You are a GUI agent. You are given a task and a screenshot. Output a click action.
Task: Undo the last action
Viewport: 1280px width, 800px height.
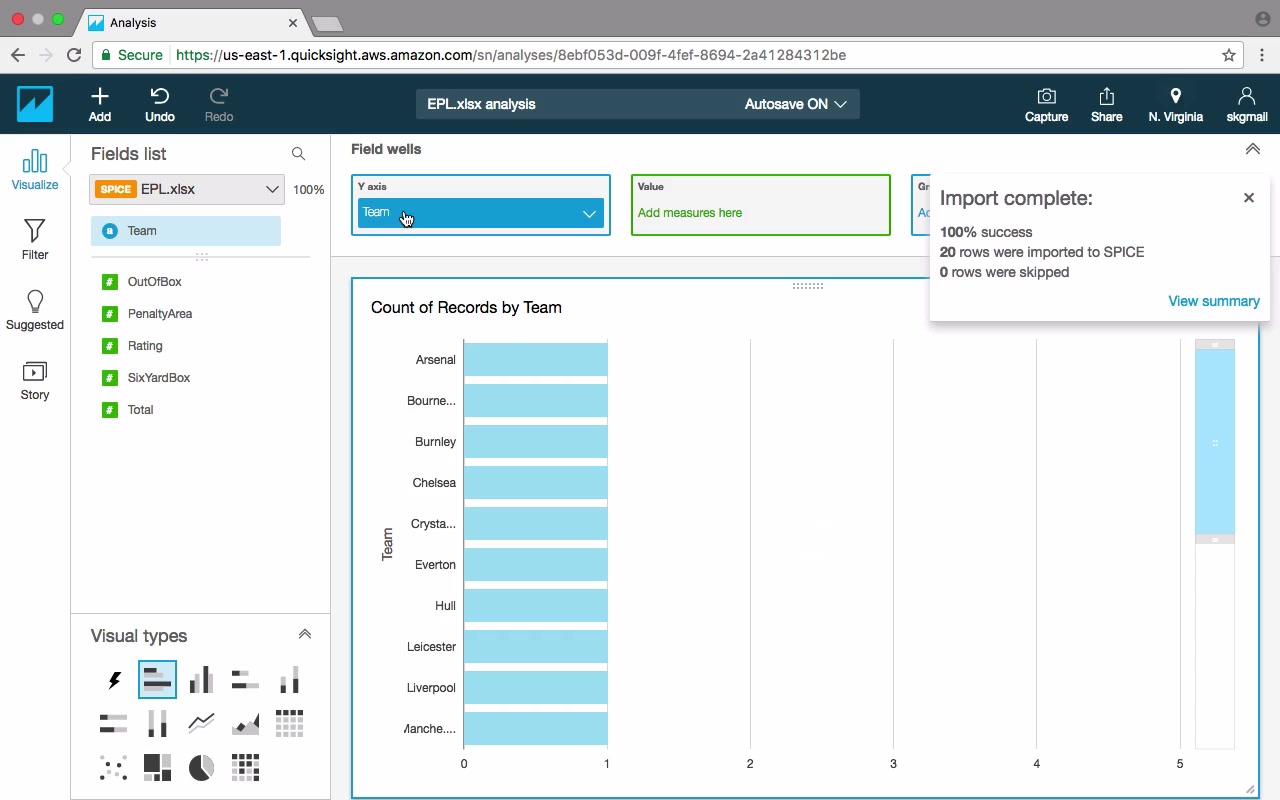point(160,104)
